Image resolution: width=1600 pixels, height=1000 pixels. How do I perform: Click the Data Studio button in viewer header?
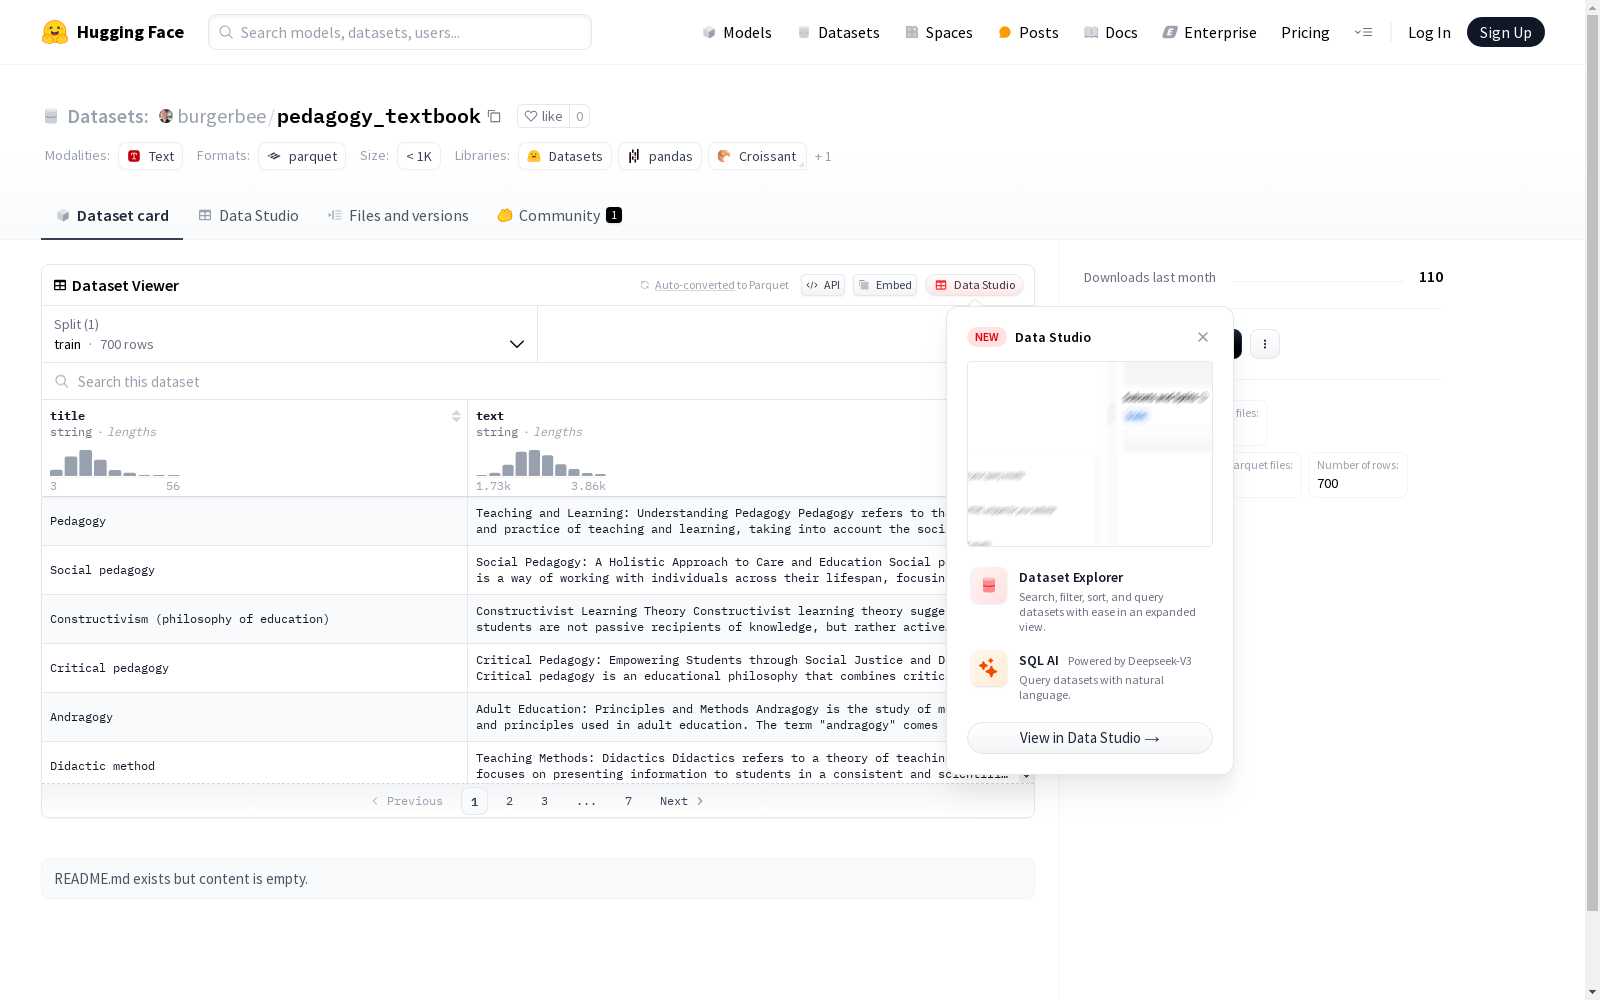point(975,285)
